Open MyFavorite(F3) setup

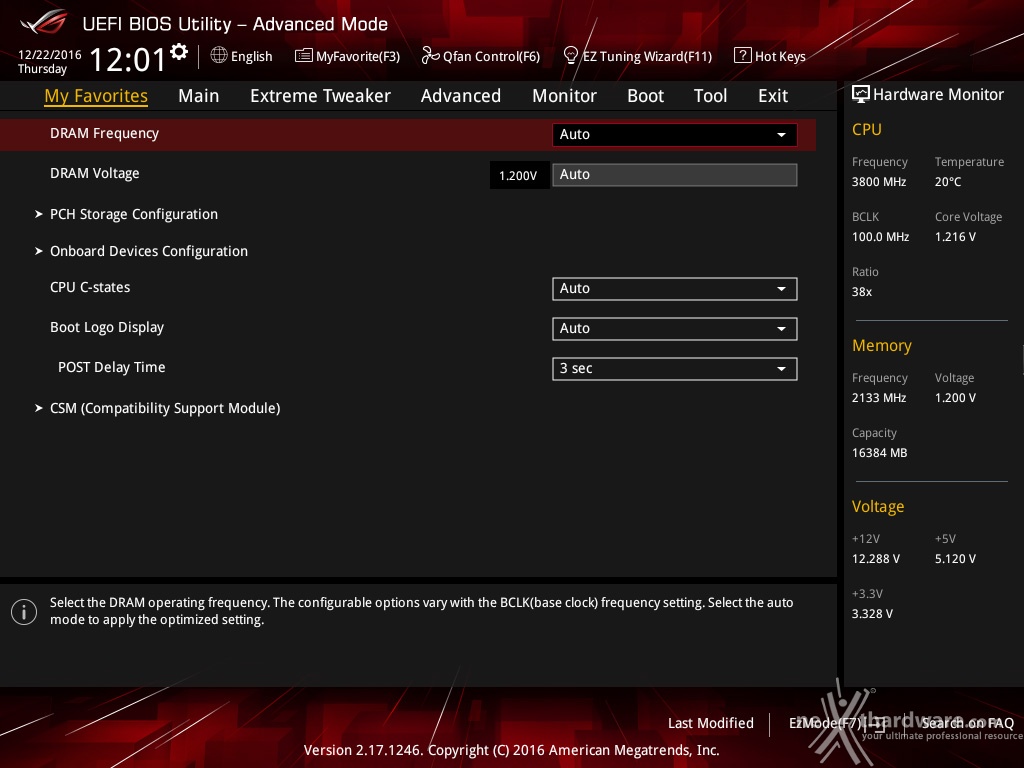(347, 56)
